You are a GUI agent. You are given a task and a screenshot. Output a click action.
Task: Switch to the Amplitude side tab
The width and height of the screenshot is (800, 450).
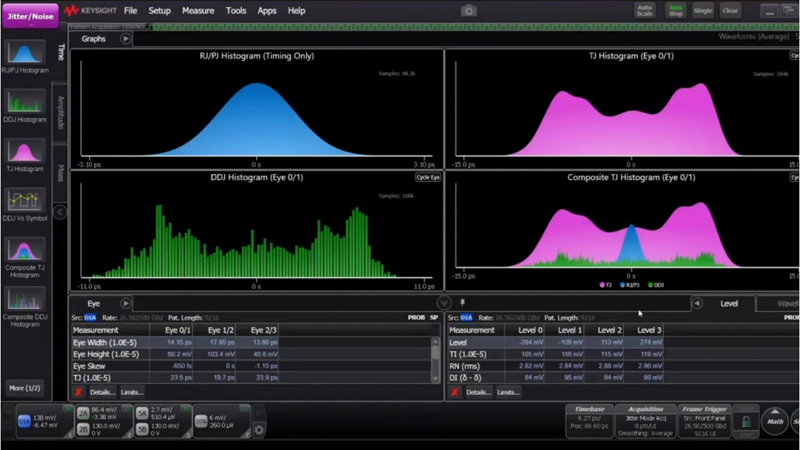[61, 112]
